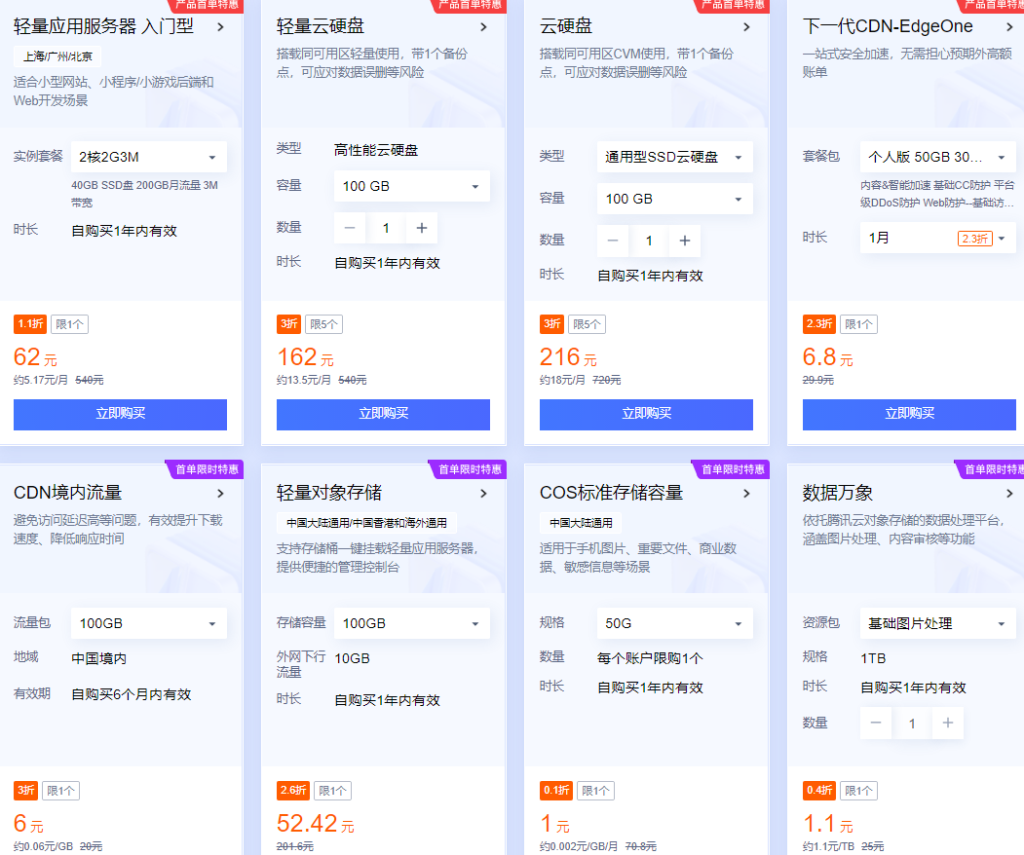This screenshot has width=1024, height=855.
Task: Click 中国大陆通用/中国香港和海外通用 tag
Action: click(x=367, y=523)
